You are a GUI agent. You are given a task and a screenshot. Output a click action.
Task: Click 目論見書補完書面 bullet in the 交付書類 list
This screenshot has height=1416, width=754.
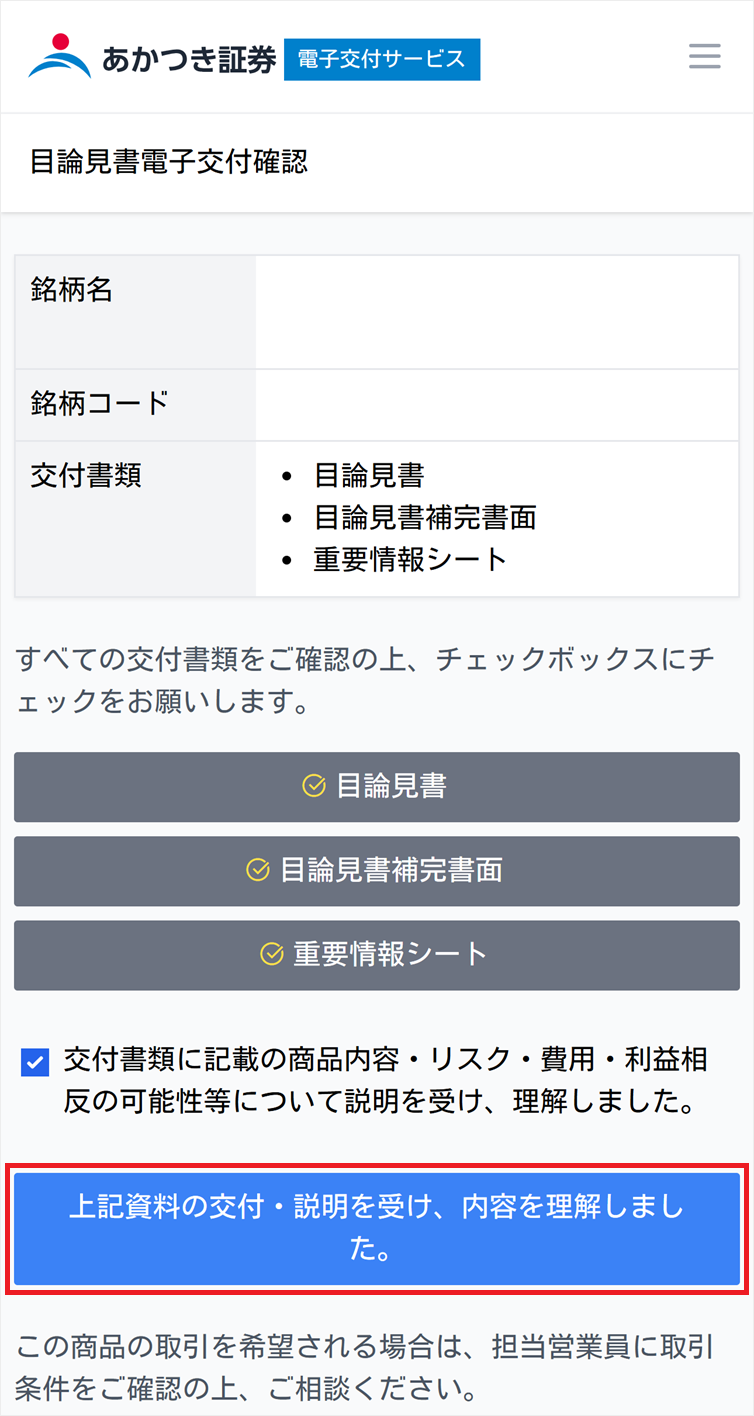click(424, 517)
